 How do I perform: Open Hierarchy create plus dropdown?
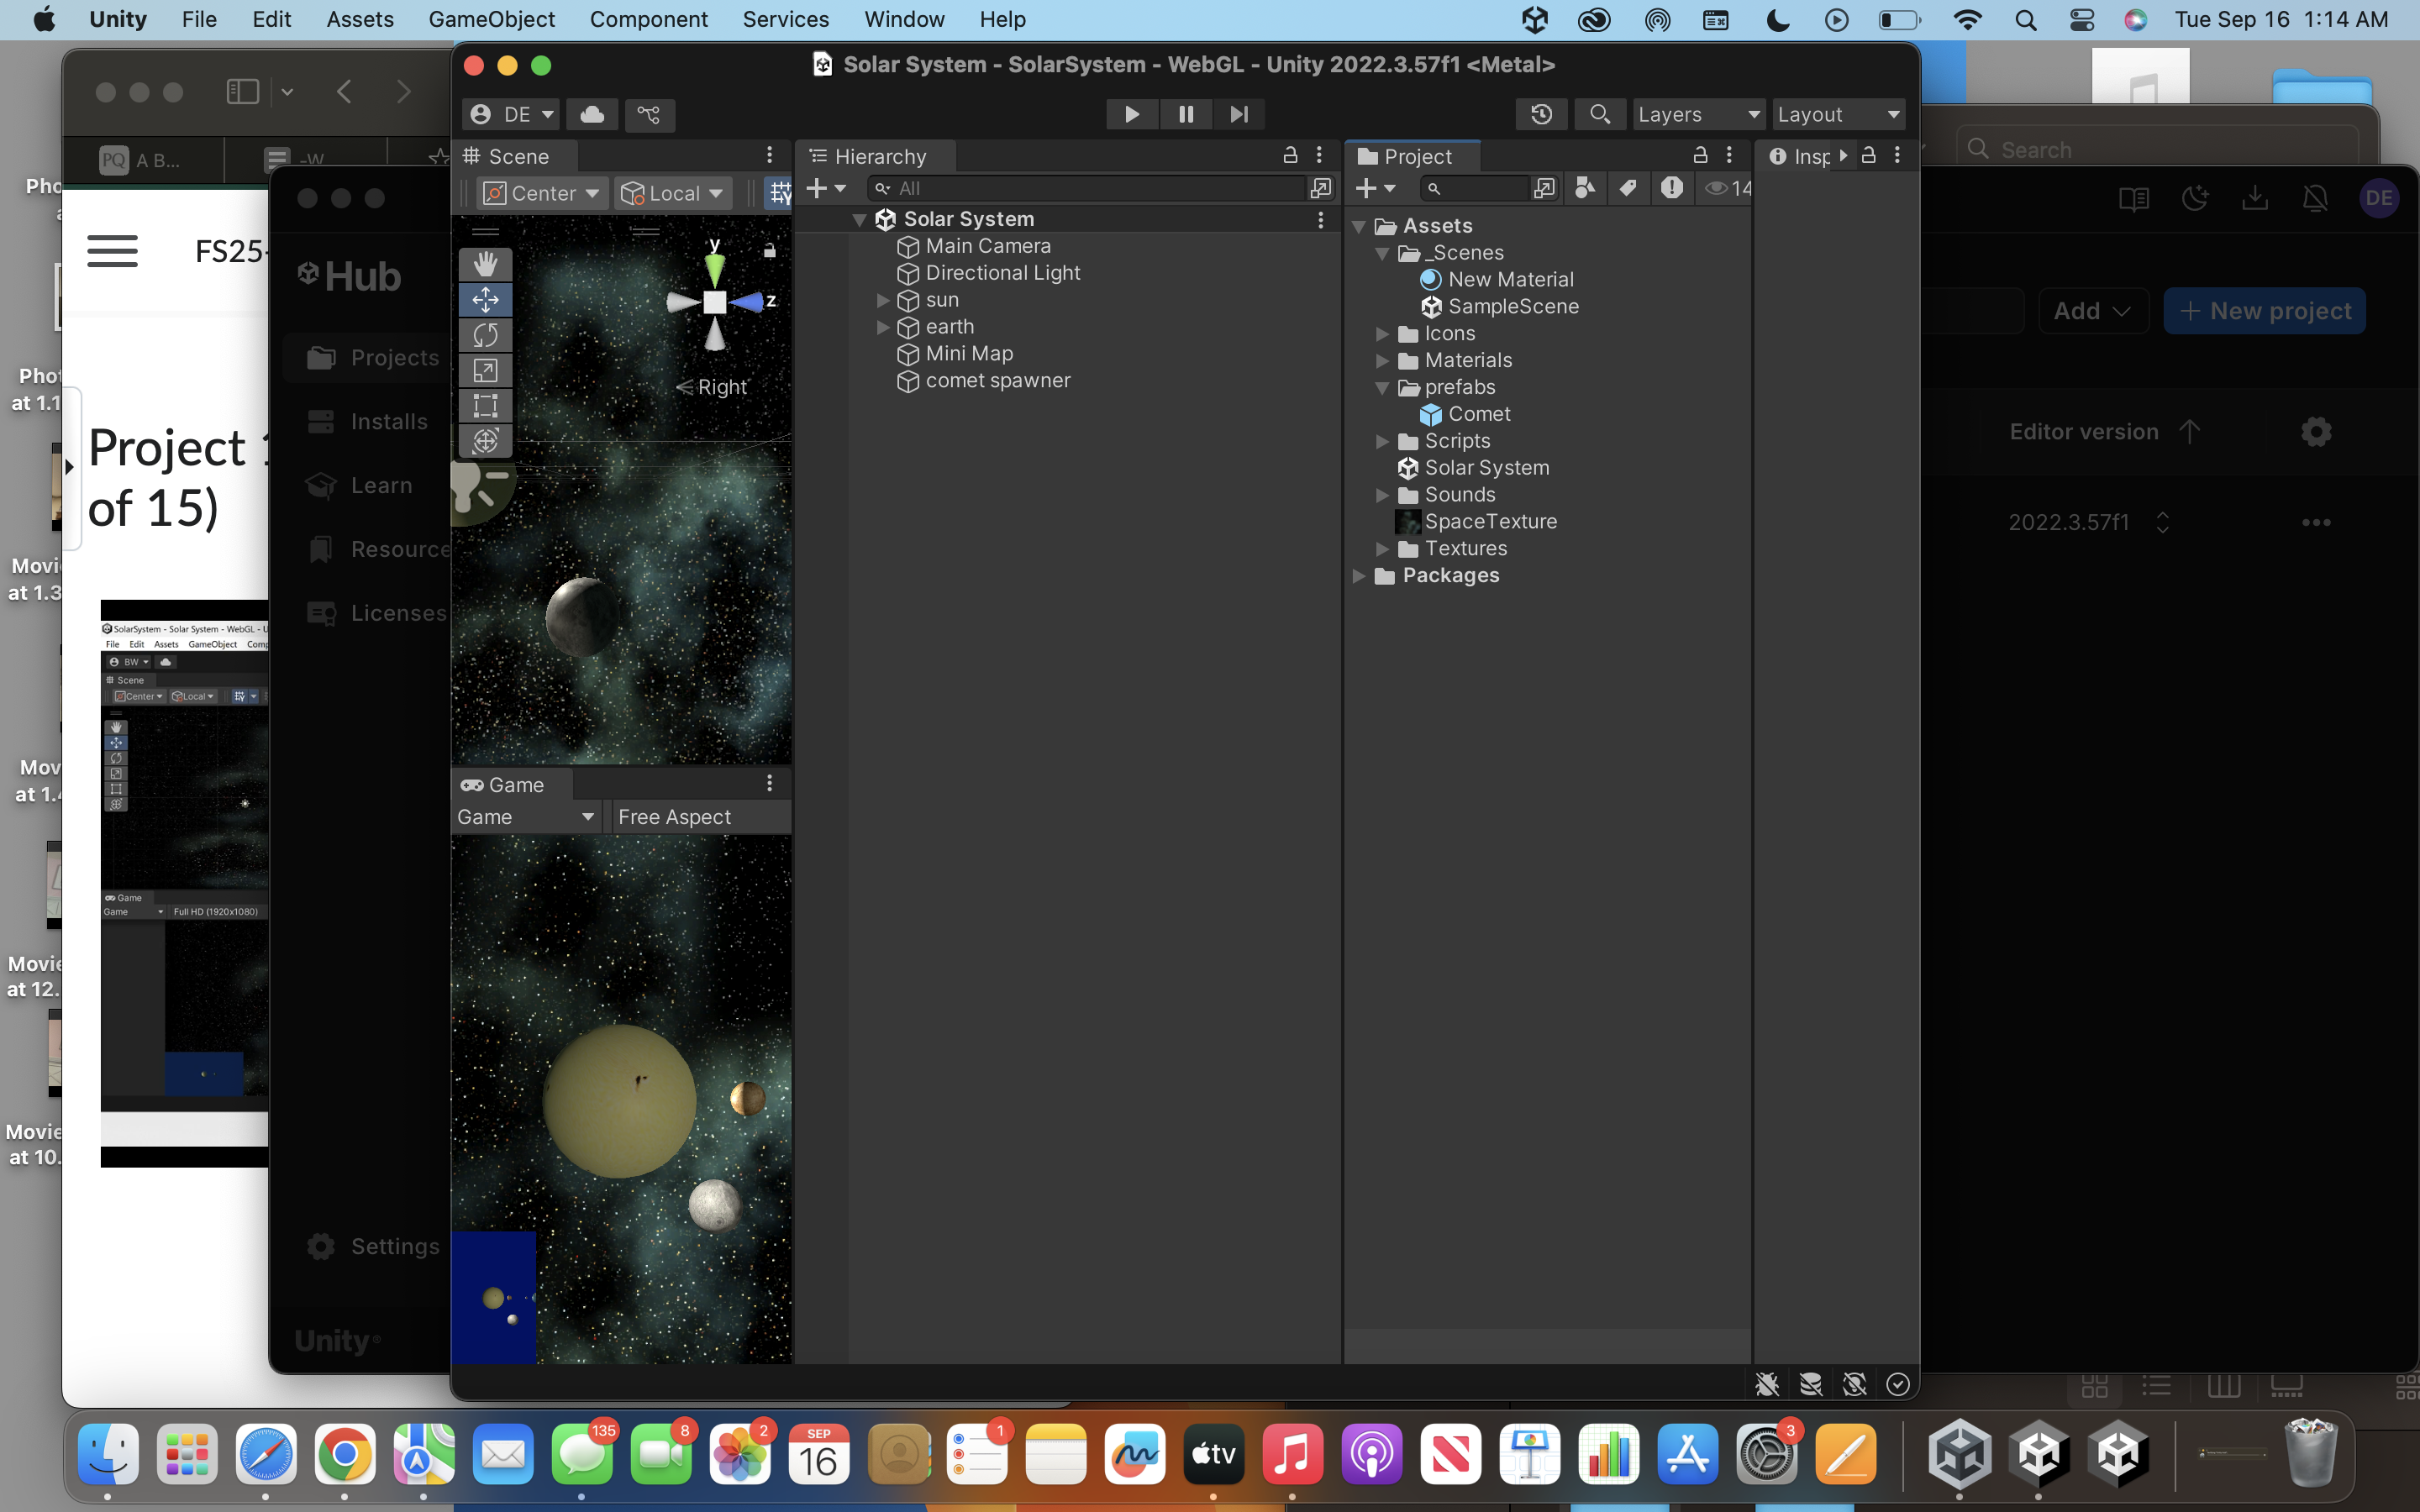tap(826, 188)
